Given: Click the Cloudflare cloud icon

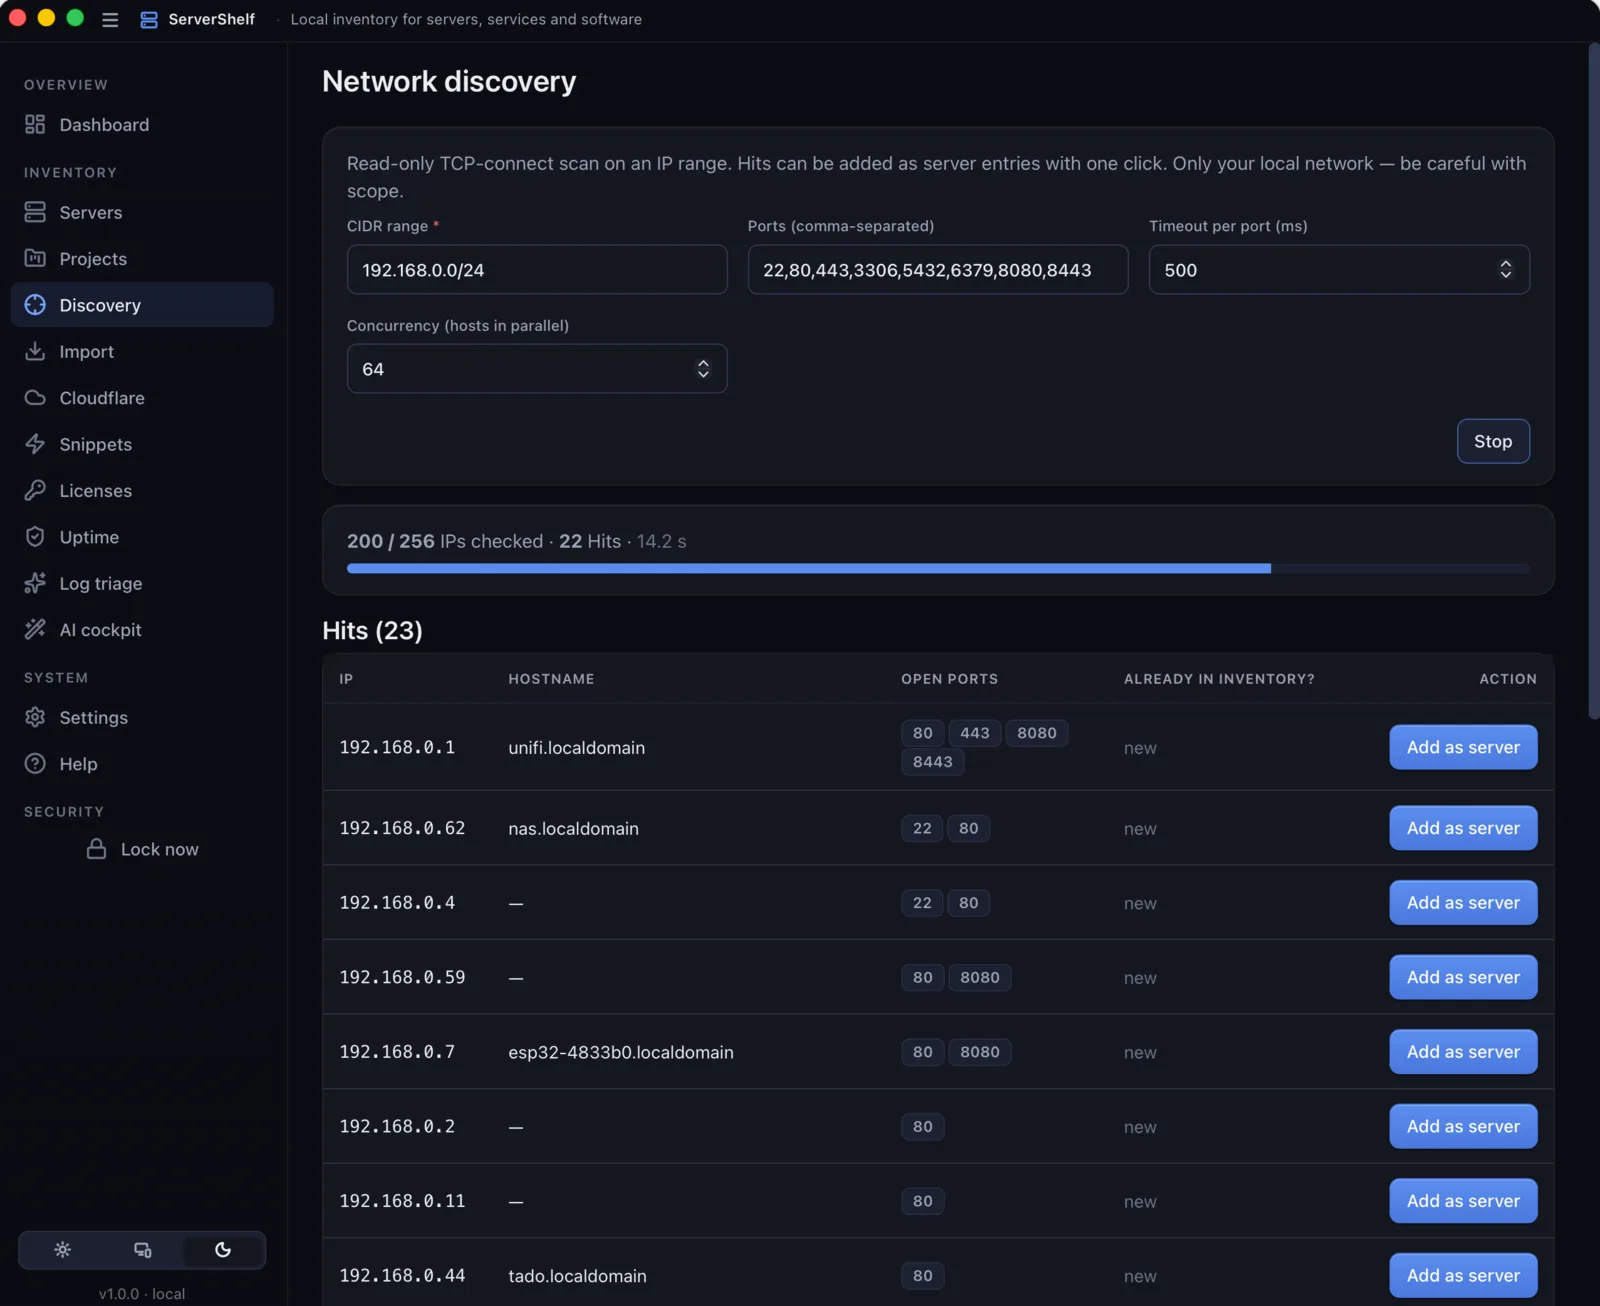Looking at the screenshot, I should (35, 398).
